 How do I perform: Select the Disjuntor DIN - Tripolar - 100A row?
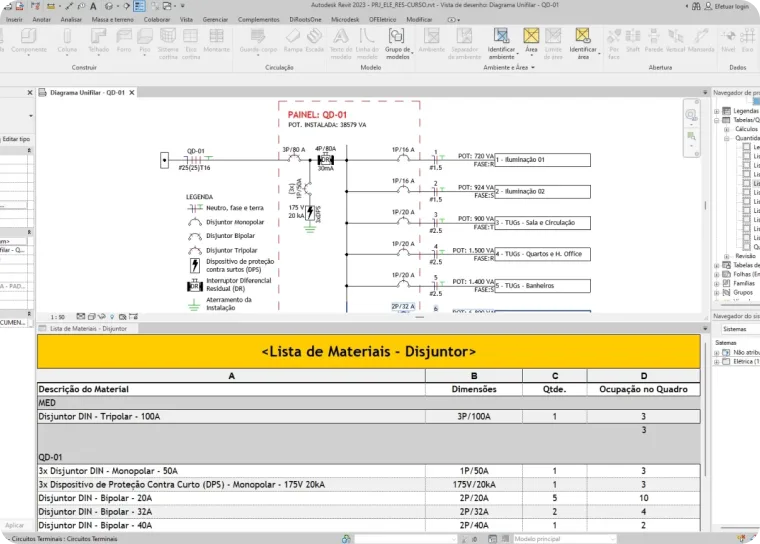[x=368, y=416]
